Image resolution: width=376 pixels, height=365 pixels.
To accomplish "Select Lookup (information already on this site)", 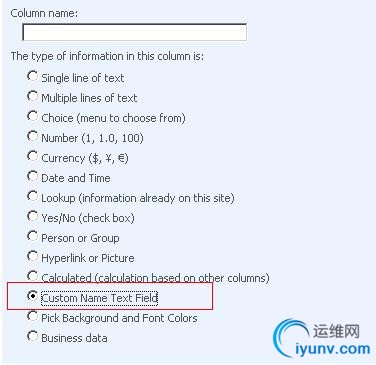I will (x=32, y=196).
